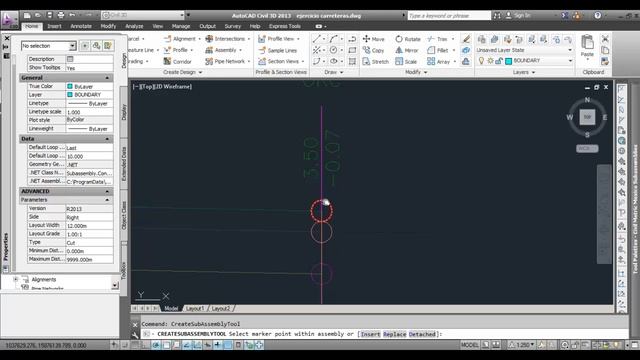Viewport: 640px width, 360px height.
Task: Select the Move tool
Action: tap(373, 39)
